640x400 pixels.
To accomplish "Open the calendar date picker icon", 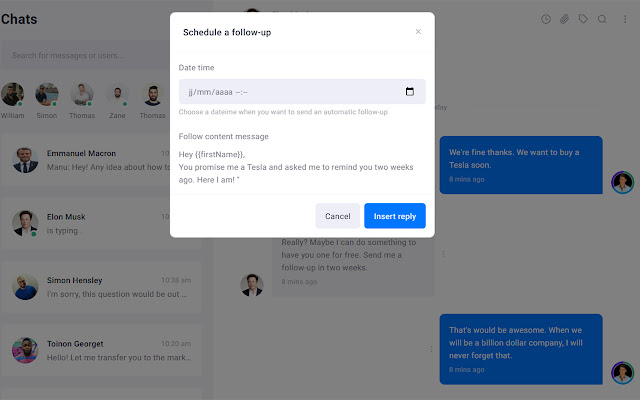I will pos(410,92).
